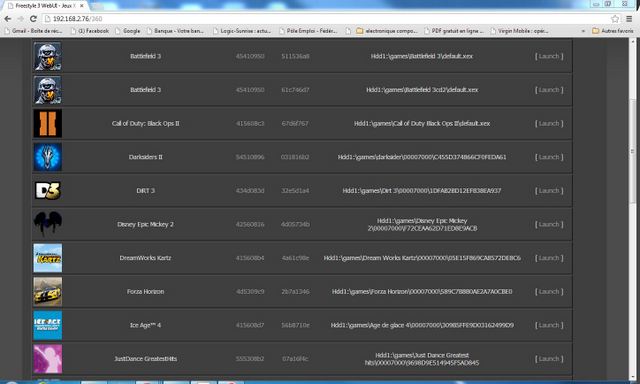Click the DreamWorks Kartz game icon
640x384 pixels.
point(48,258)
